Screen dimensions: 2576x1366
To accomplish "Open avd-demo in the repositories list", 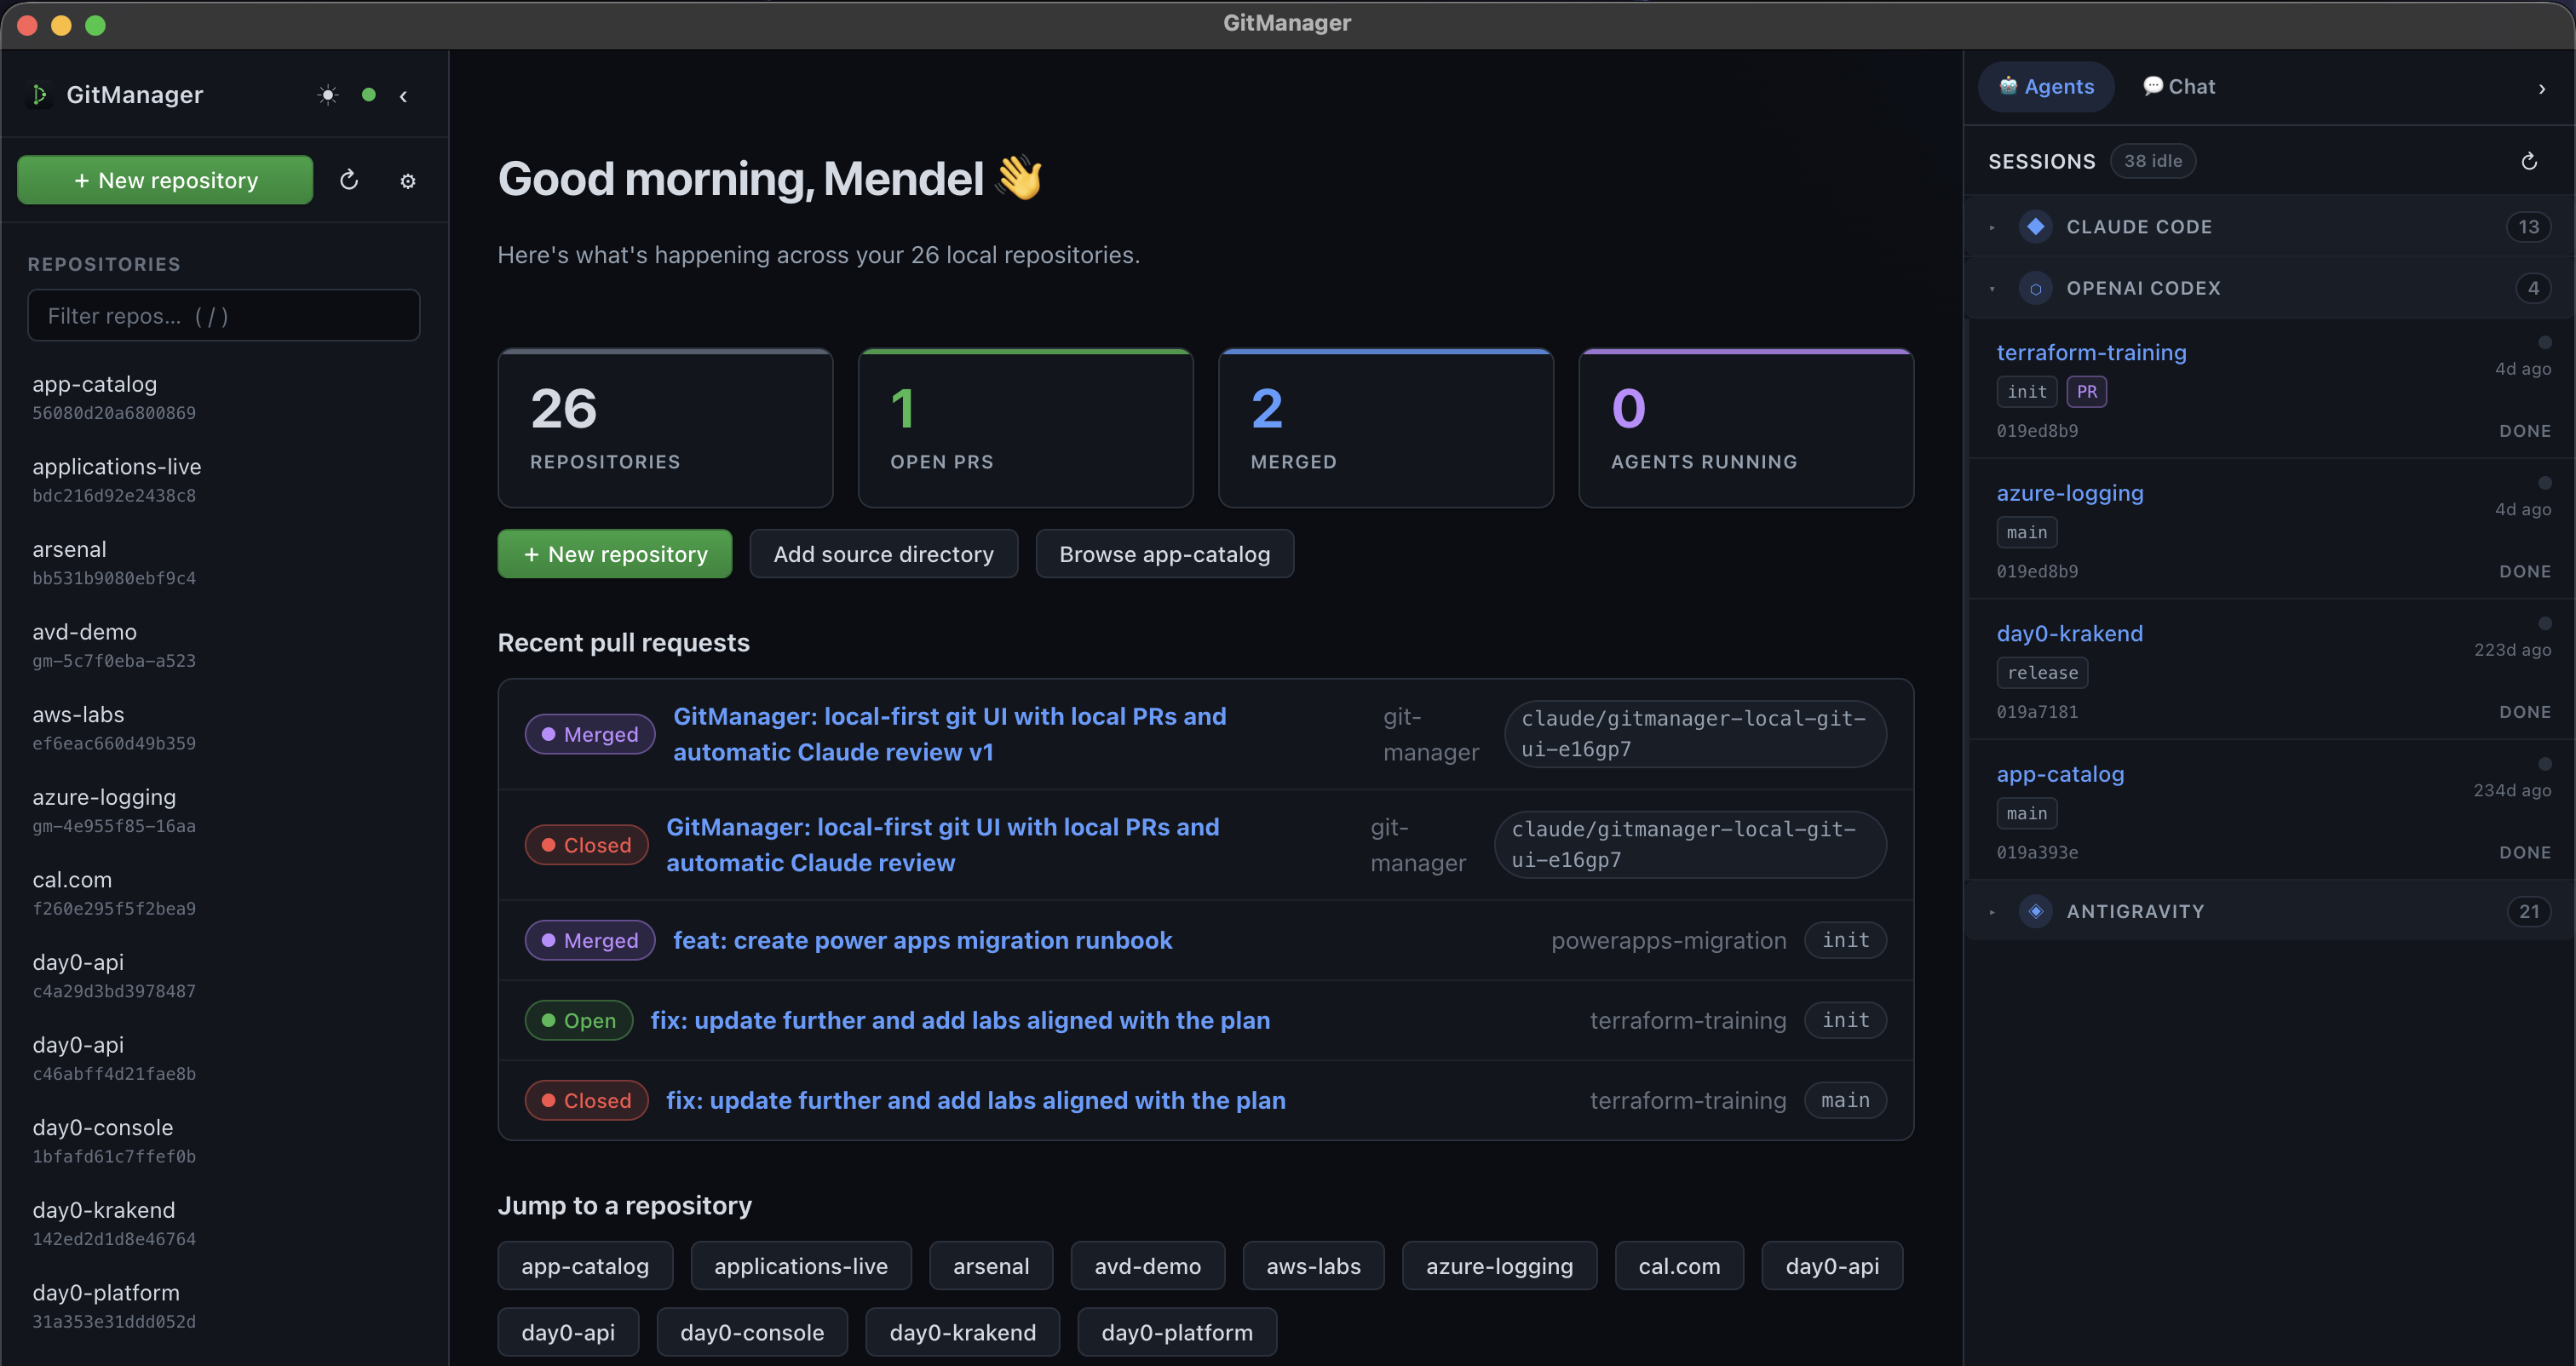I will coord(224,645).
